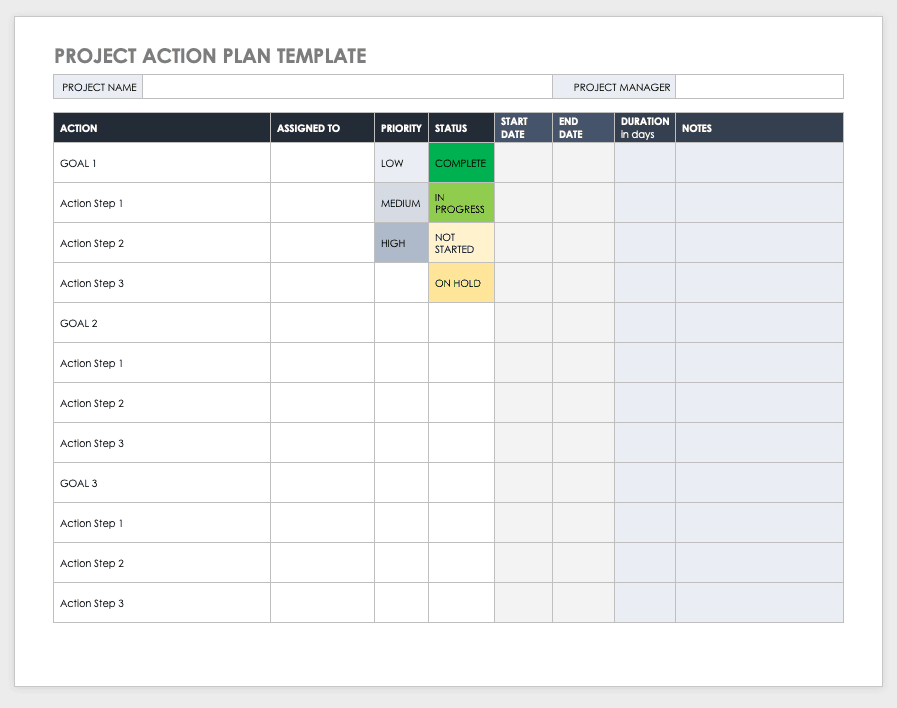Click the PROJECT ACTION PLAN TEMPLATE title
The image size is (897, 708).
(210, 56)
